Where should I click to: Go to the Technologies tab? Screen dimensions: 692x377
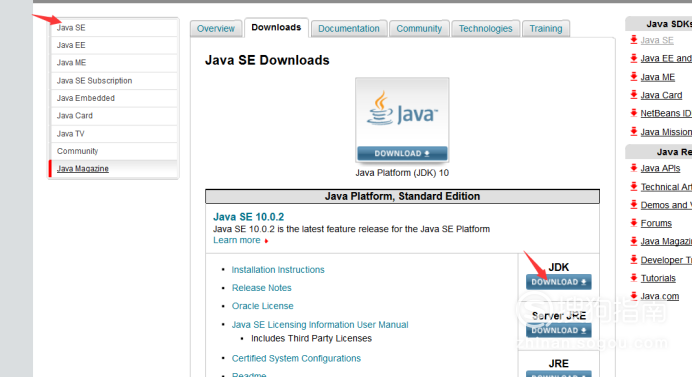(x=485, y=29)
